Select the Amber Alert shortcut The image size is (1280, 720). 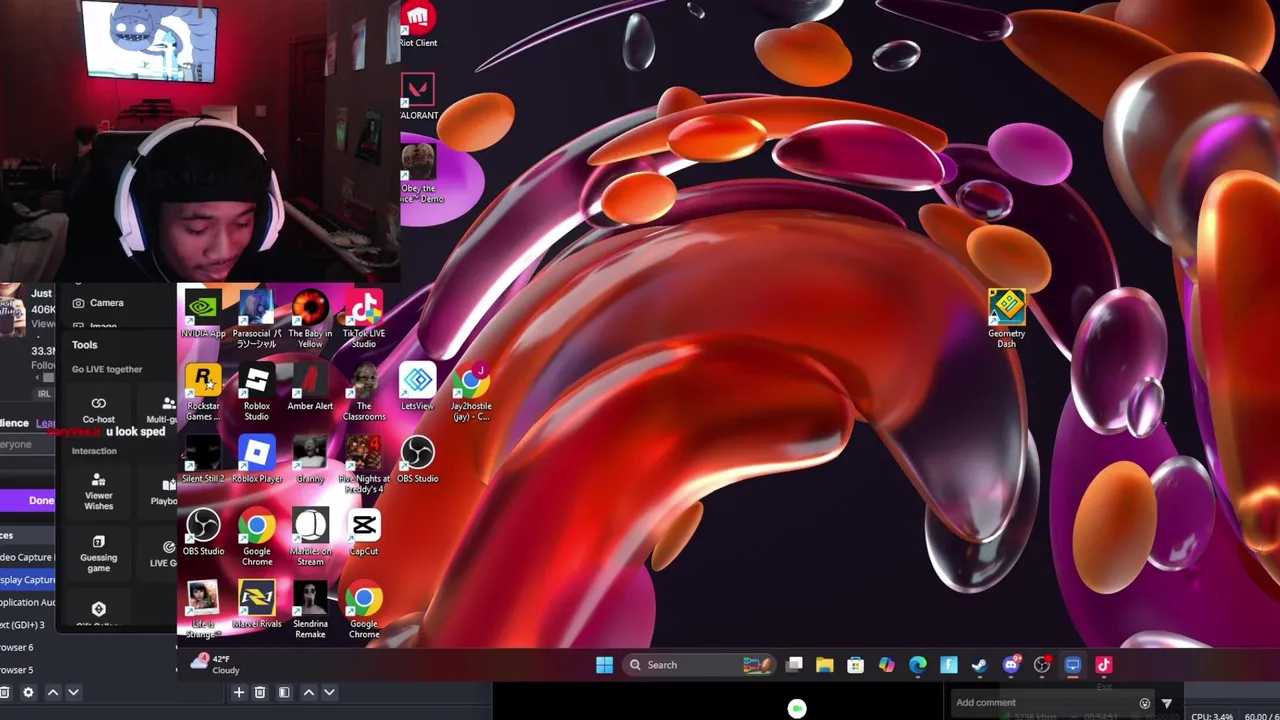310,387
